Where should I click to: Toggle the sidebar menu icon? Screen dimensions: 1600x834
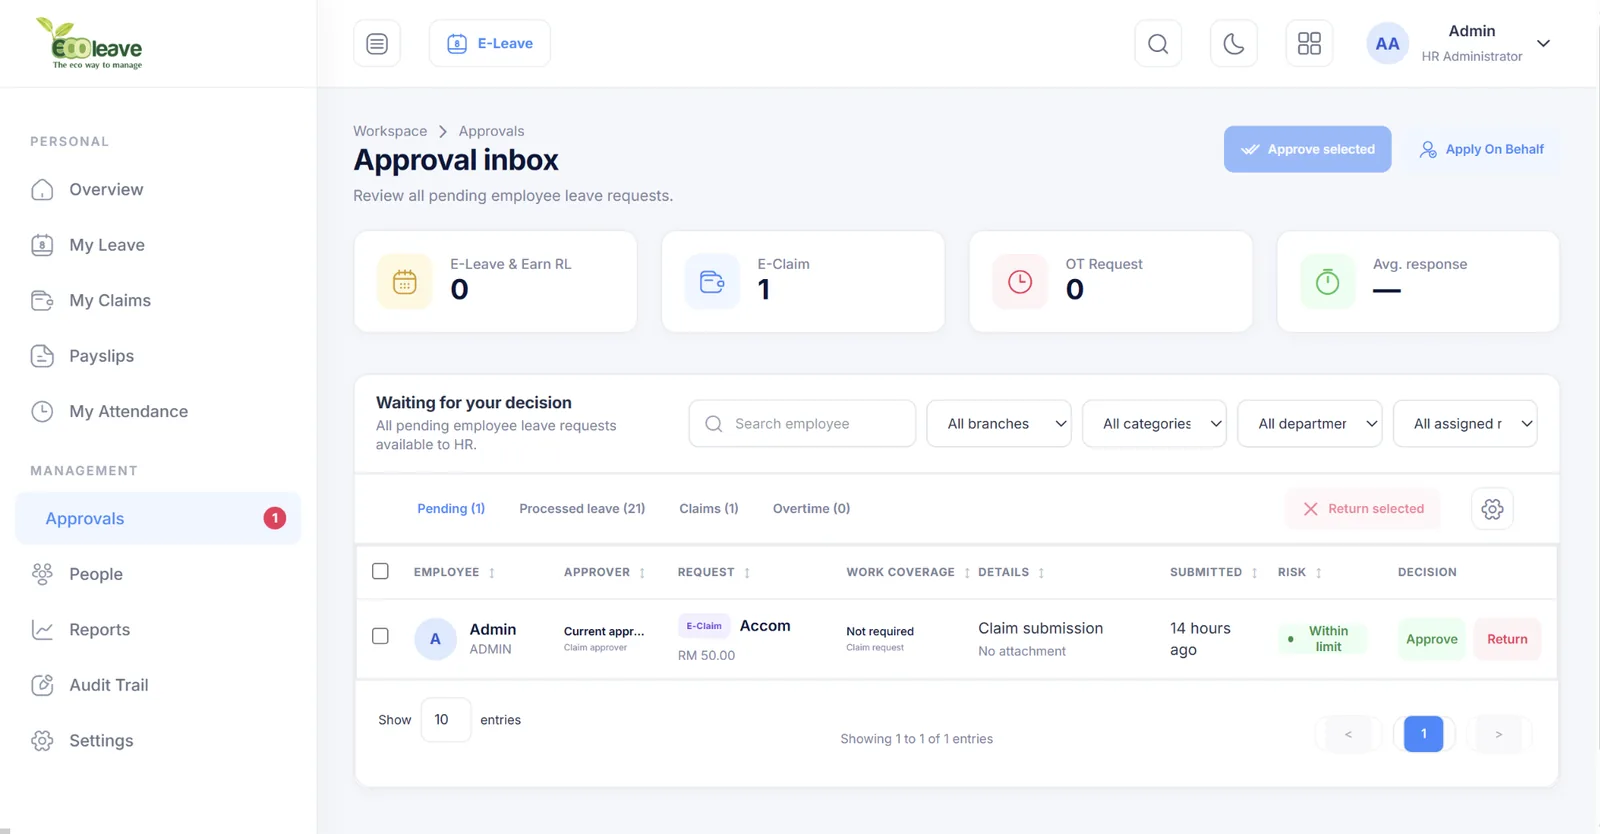[x=377, y=44]
